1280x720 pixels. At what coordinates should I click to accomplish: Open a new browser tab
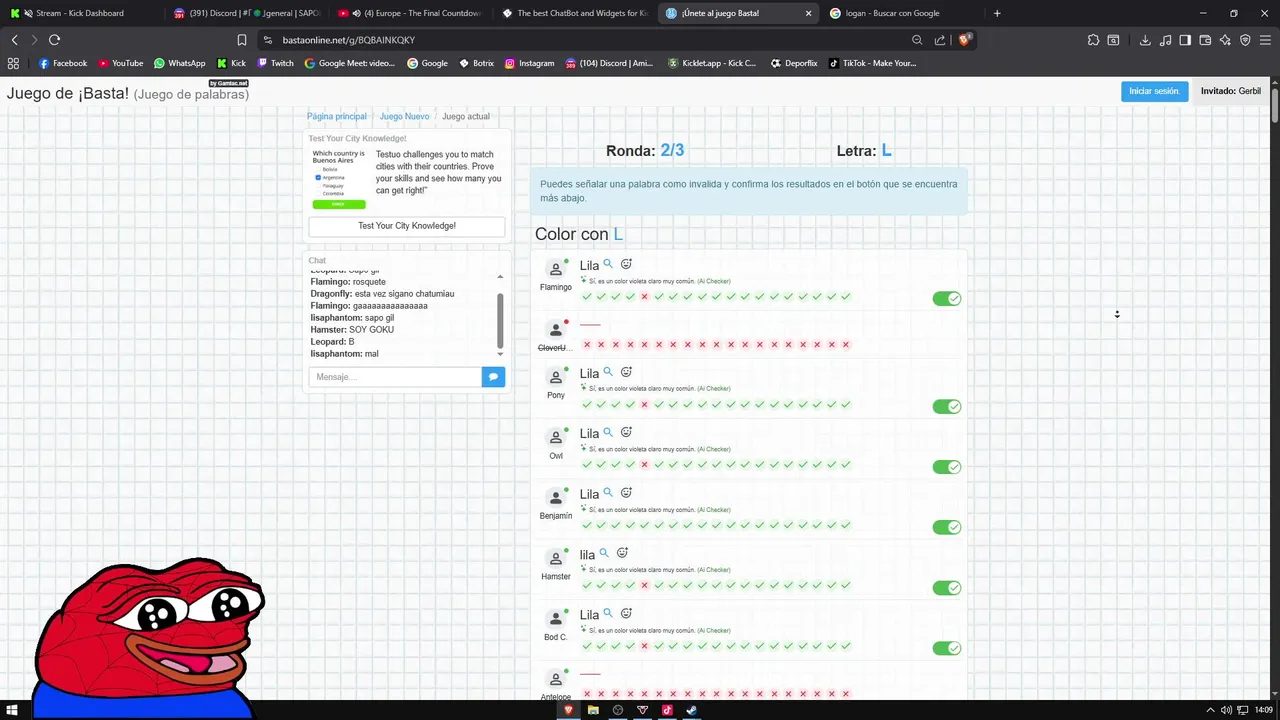(x=997, y=13)
